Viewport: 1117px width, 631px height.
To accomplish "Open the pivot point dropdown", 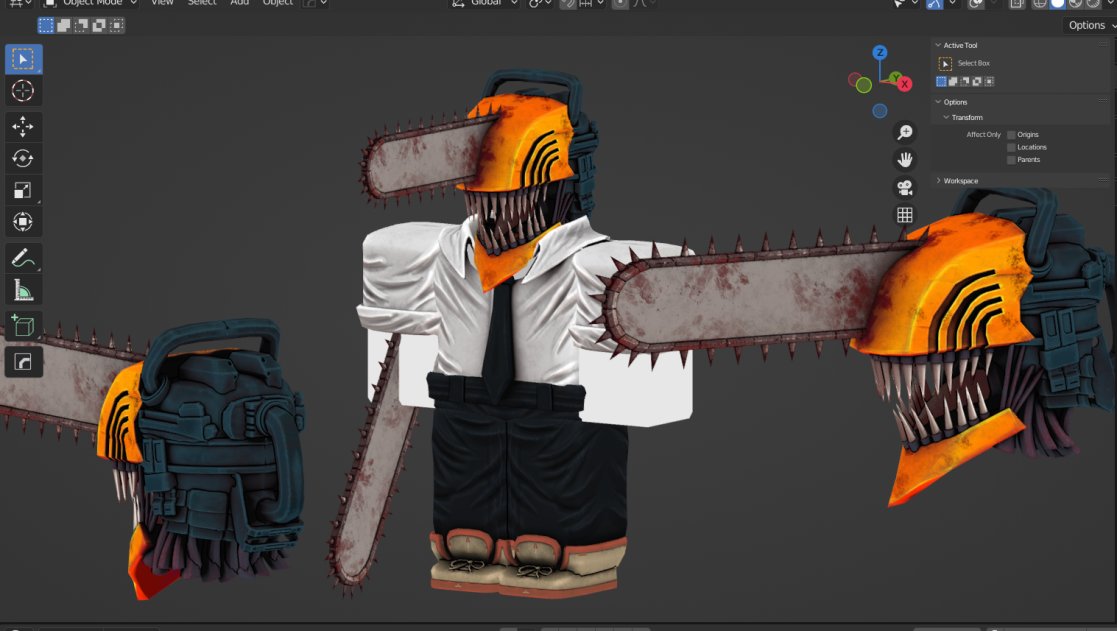I will [539, 4].
